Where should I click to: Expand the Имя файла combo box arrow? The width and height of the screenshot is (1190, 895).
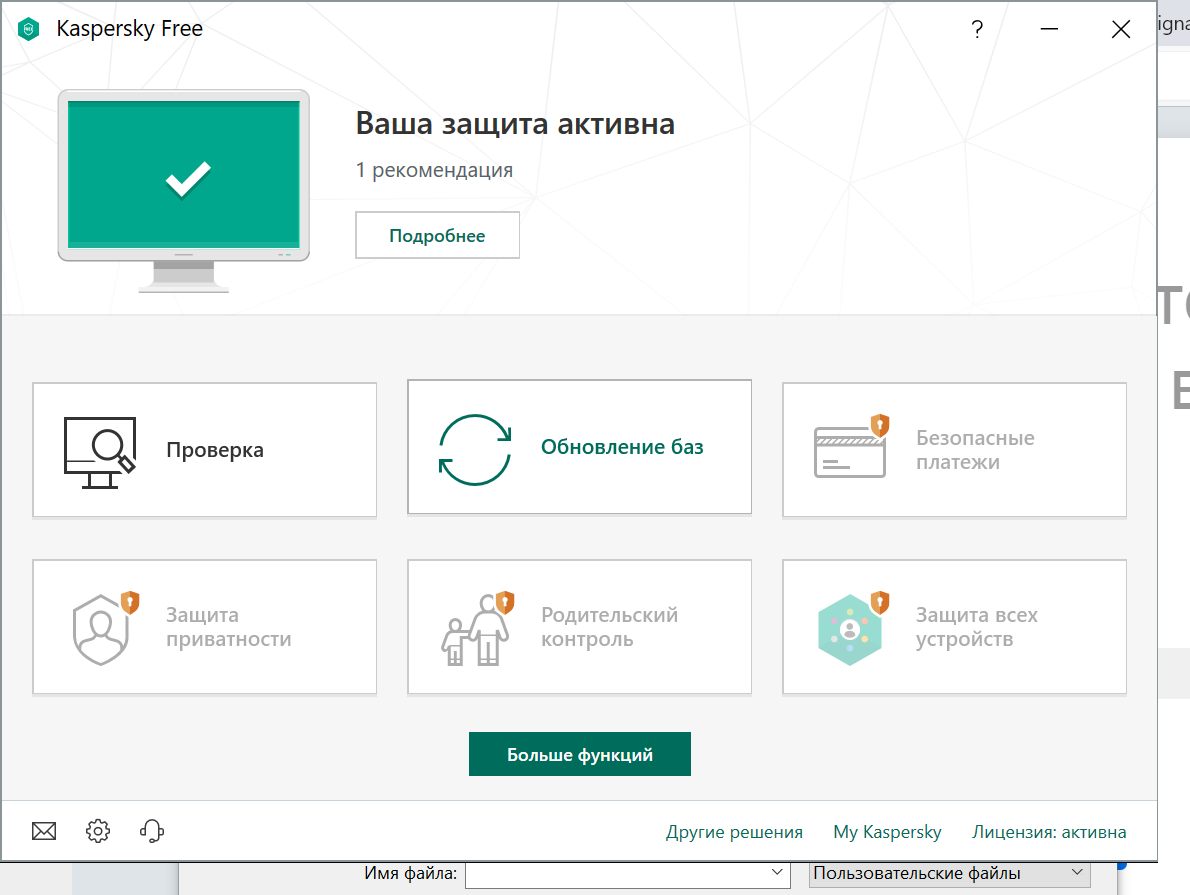coord(776,872)
